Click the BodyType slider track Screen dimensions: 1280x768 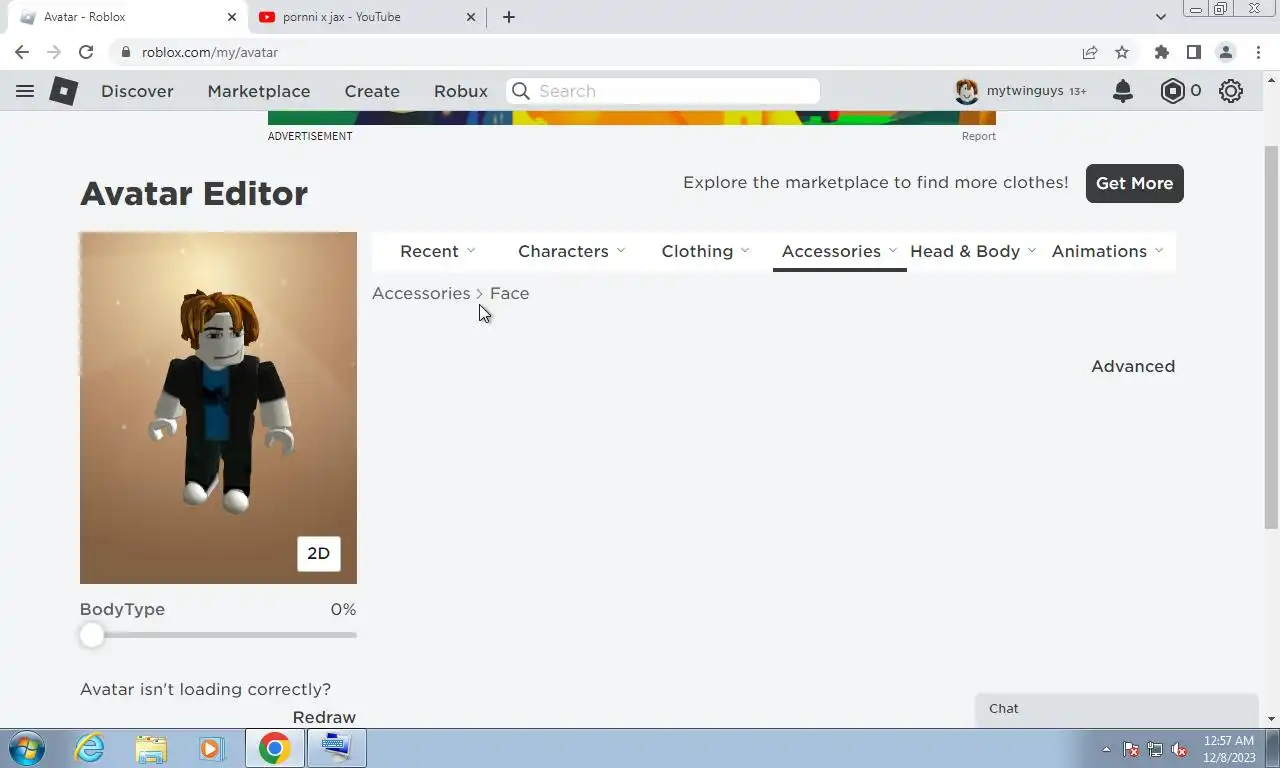[x=218, y=635]
